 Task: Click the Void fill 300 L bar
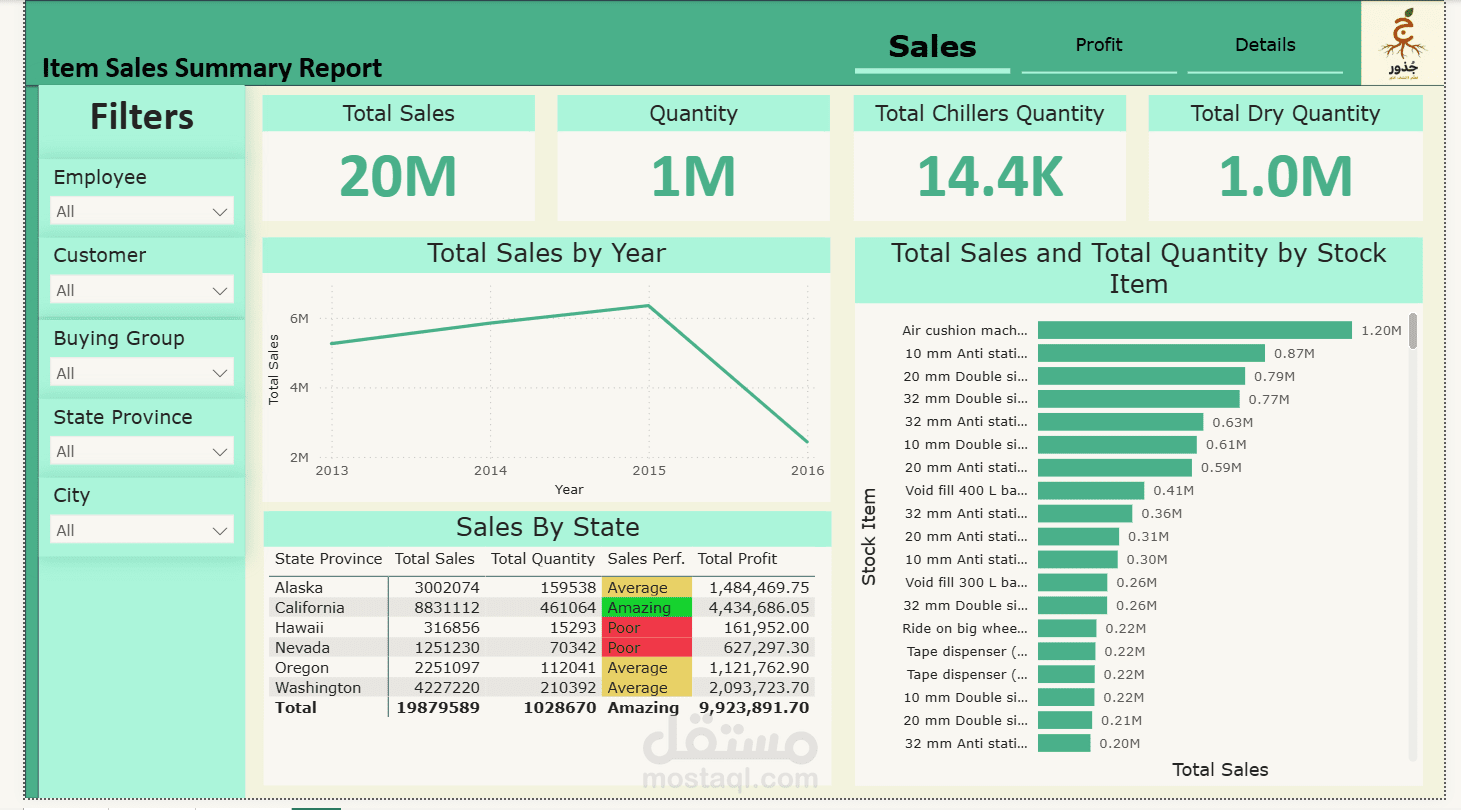[x=1072, y=582]
